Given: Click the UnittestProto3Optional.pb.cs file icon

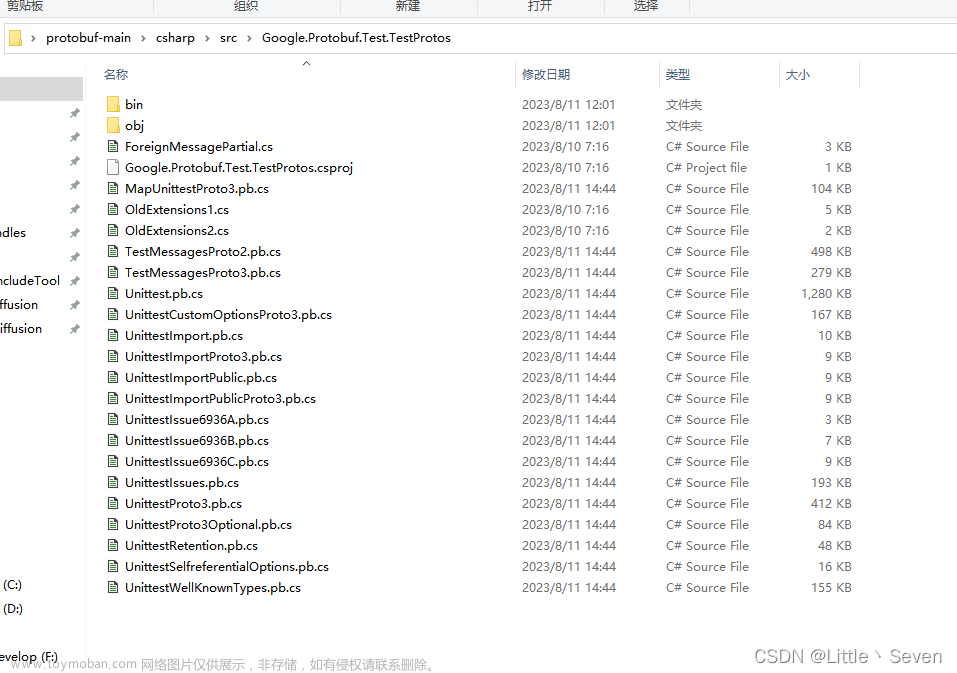Looking at the screenshot, I should 113,525.
